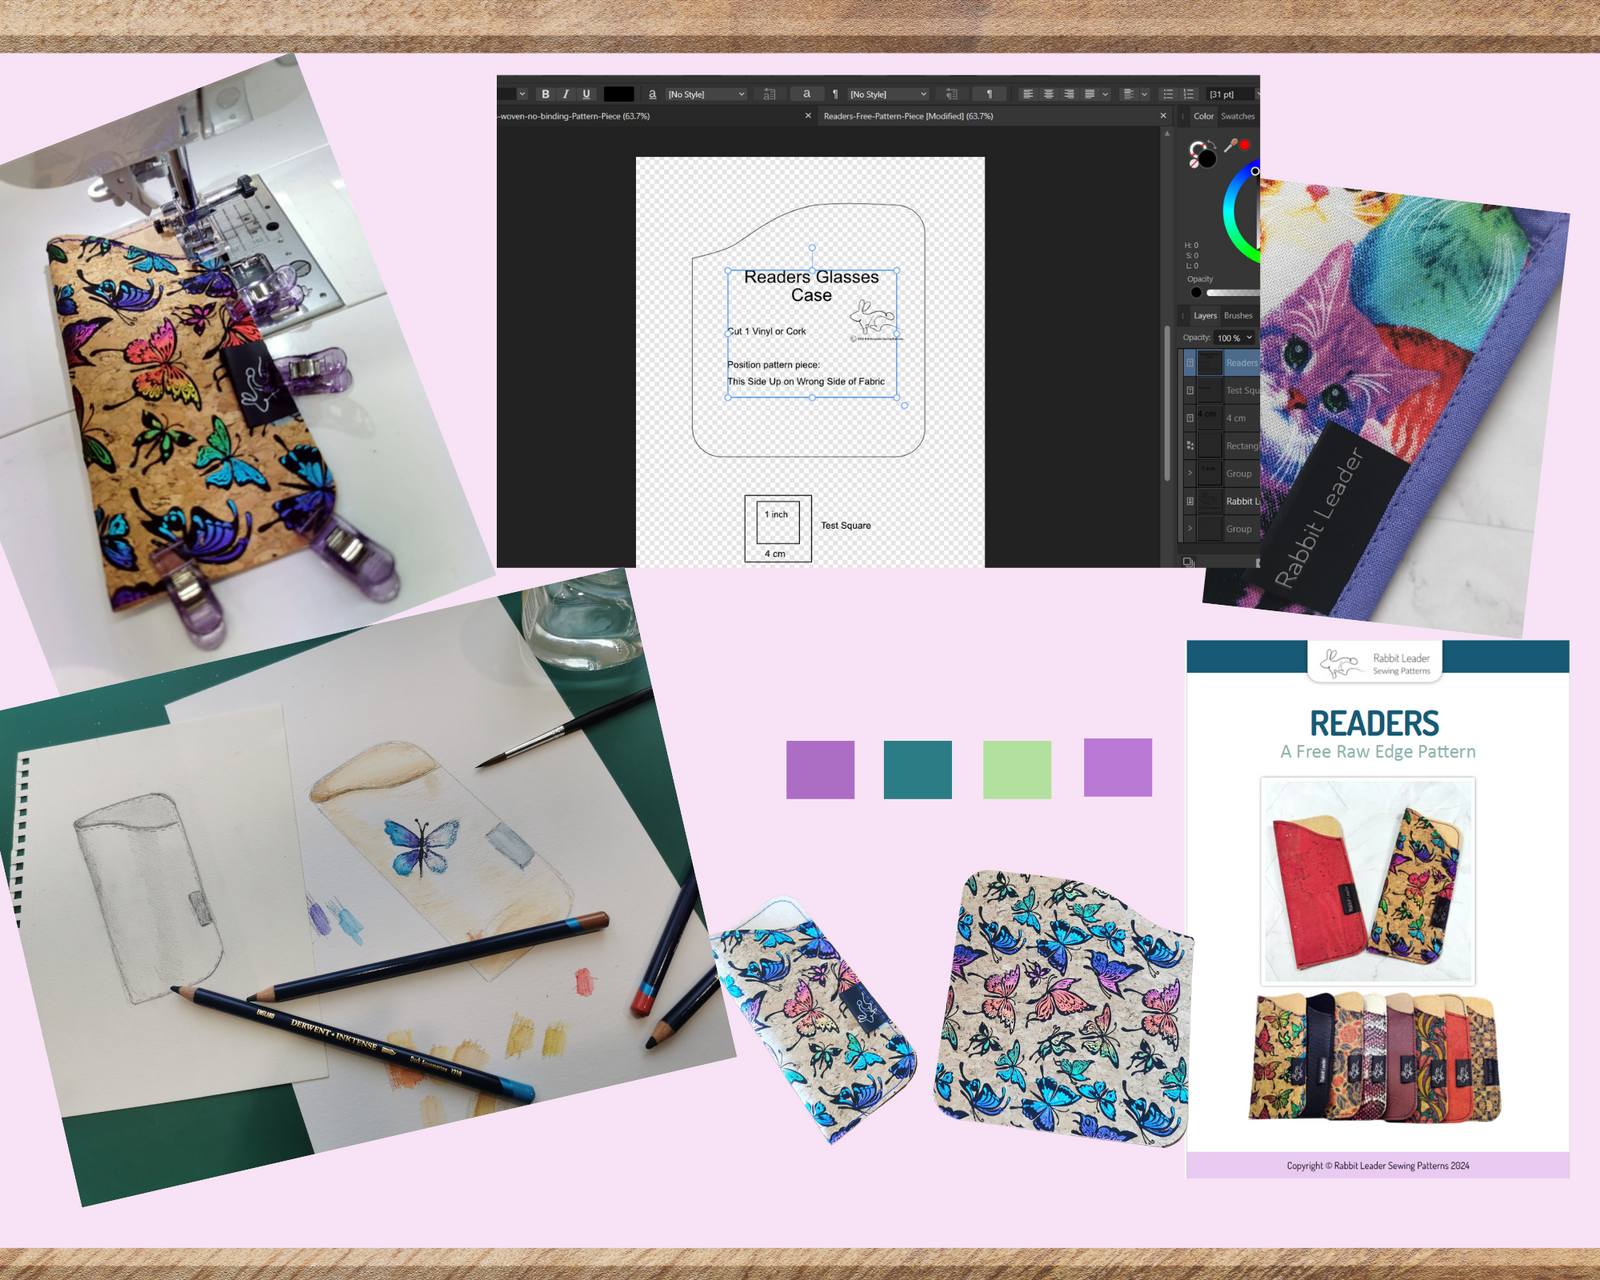1600x1280 pixels.
Task: Switch to the Swatches tab
Action: (x=1238, y=116)
